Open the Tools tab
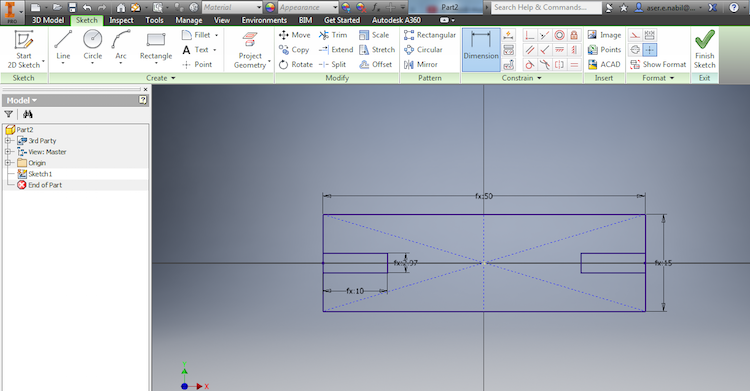Screen dimensions: 750x391 [154, 20]
